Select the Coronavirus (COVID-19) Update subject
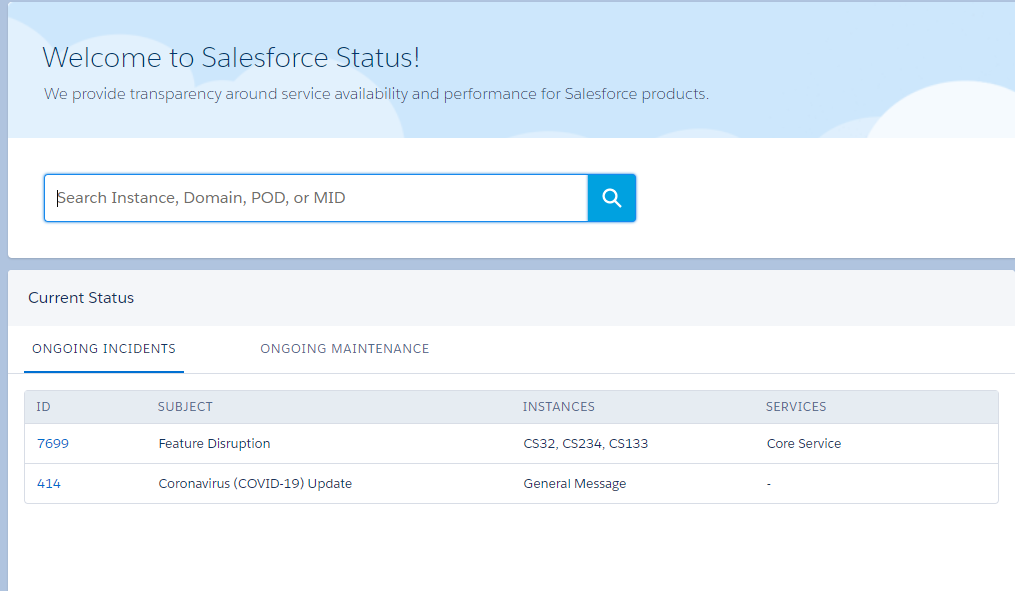Viewport: 1015px width, 591px height. (255, 484)
